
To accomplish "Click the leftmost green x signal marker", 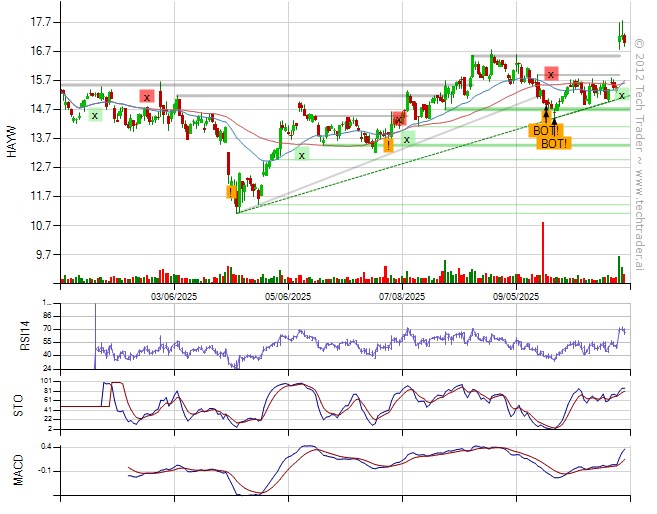I will (95, 116).
